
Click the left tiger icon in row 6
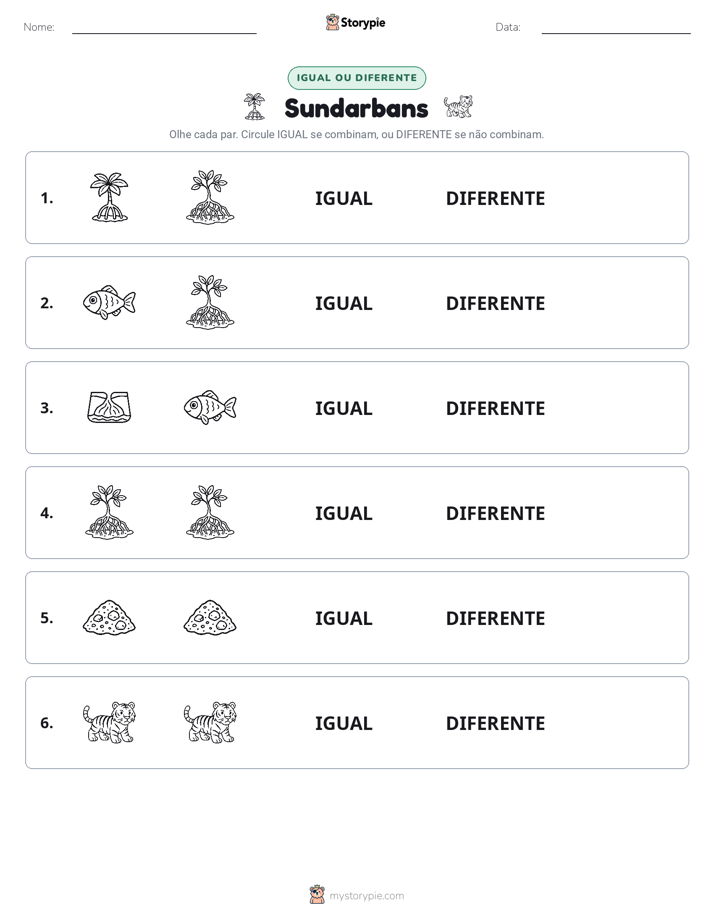[x=109, y=722]
